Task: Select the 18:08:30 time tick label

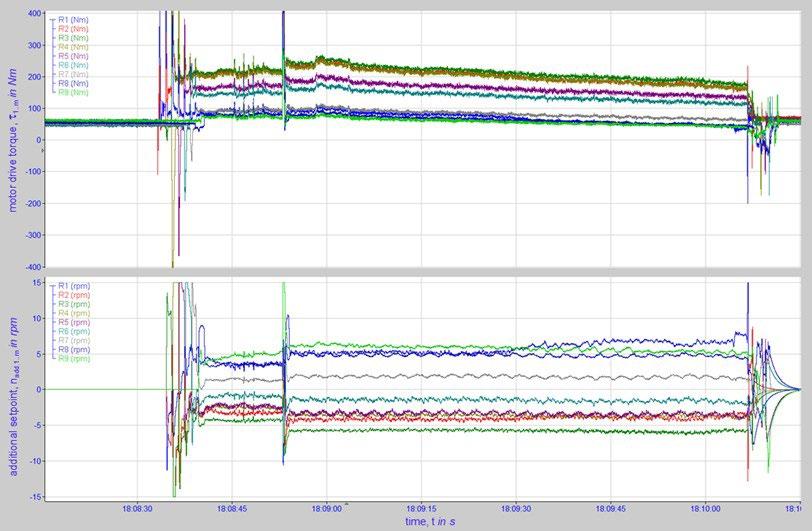Action: click(137, 509)
